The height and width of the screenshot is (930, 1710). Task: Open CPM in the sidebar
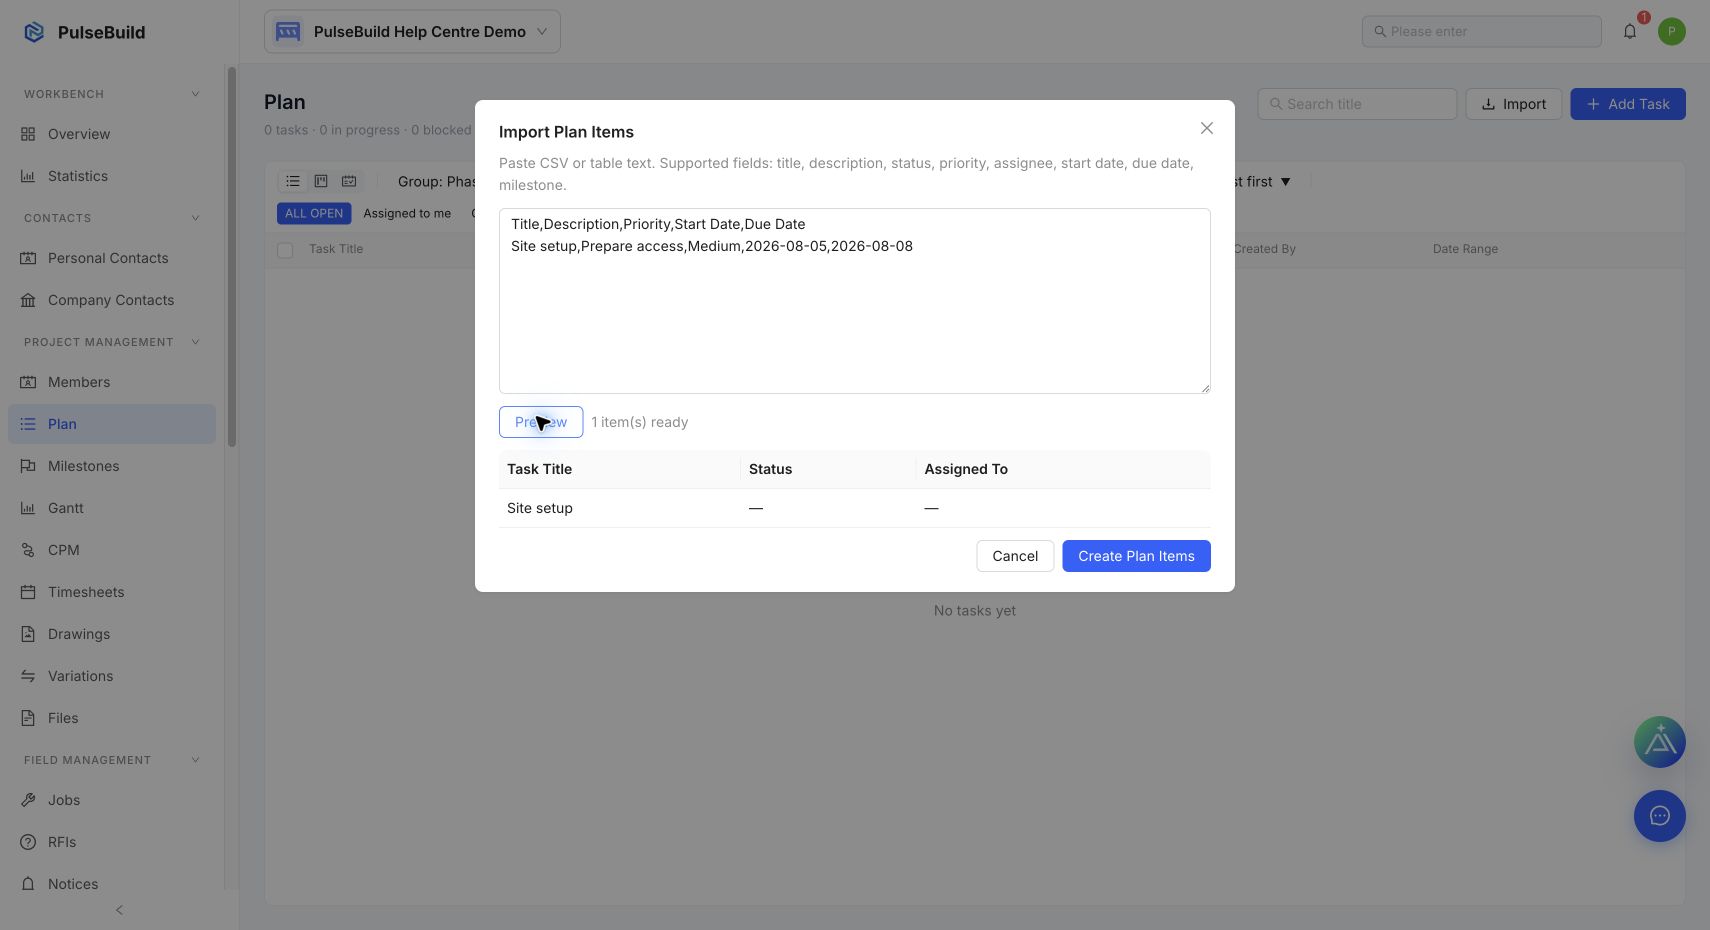point(112,550)
